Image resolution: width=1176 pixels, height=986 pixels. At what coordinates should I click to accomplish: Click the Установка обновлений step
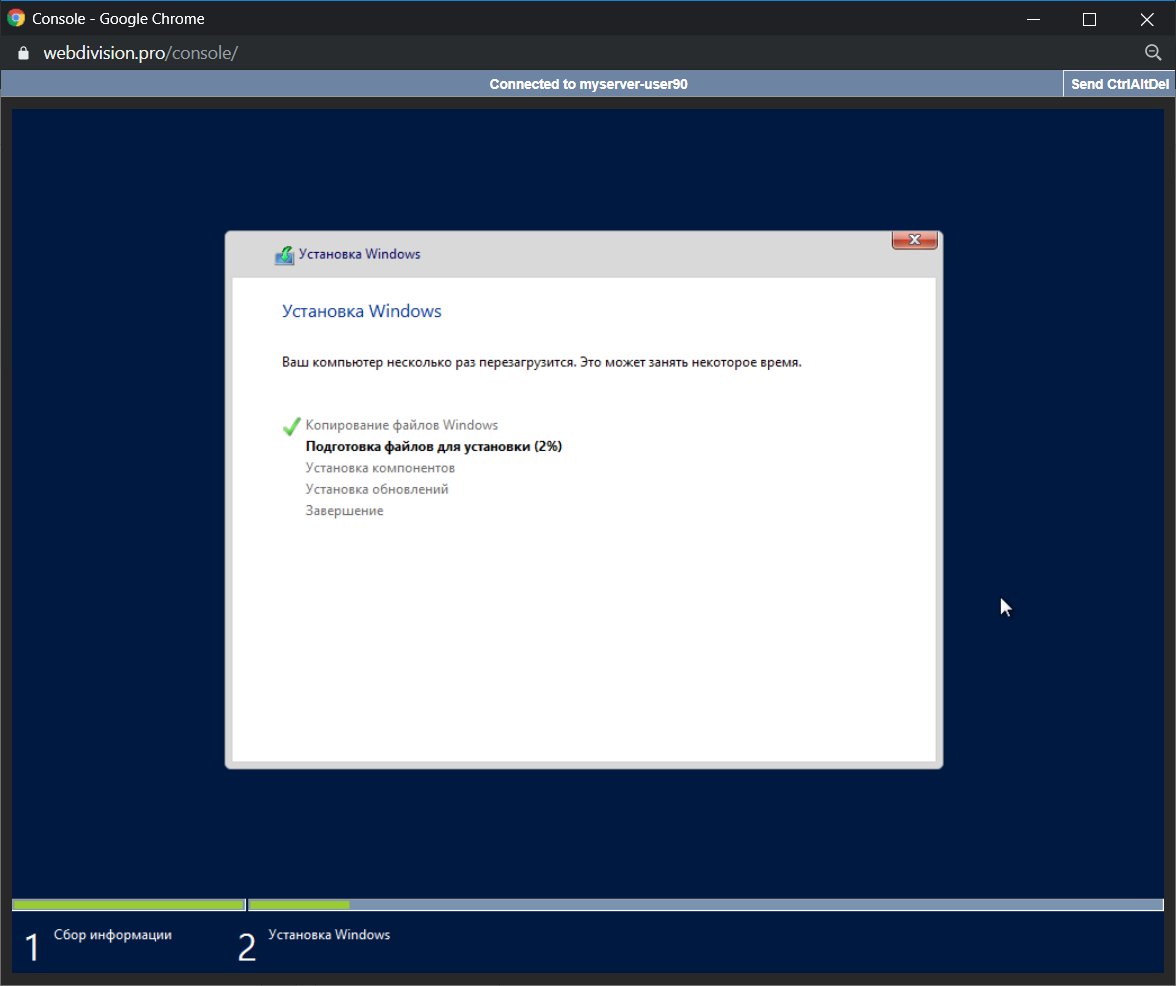click(x=377, y=490)
